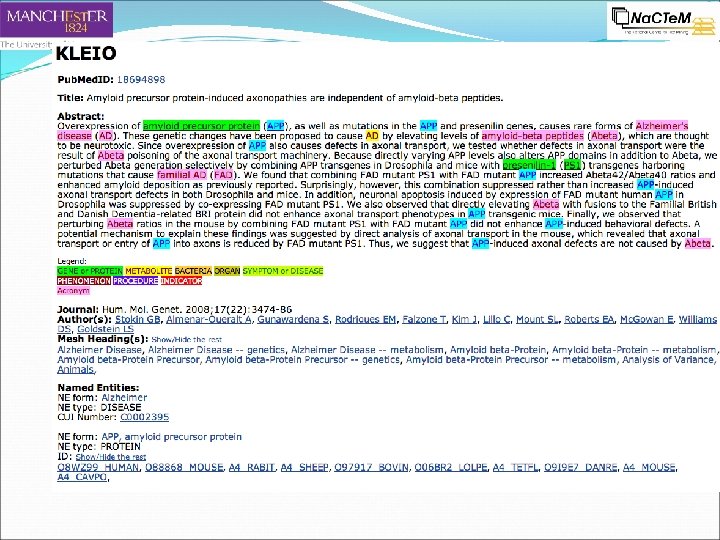The width and height of the screenshot is (720, 540).
Task: Open A4_CAVPO protein ID
Action: point(82,477)
